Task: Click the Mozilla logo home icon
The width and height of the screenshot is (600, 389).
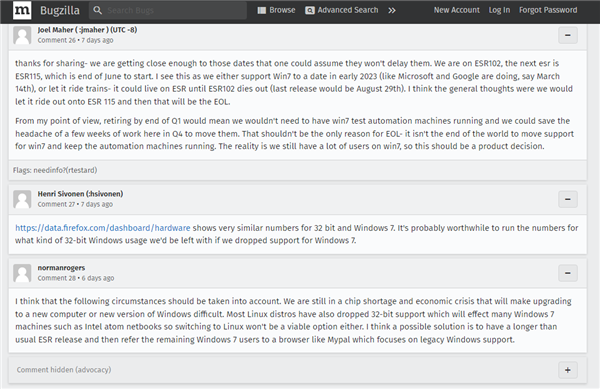Action: [22, 10]
